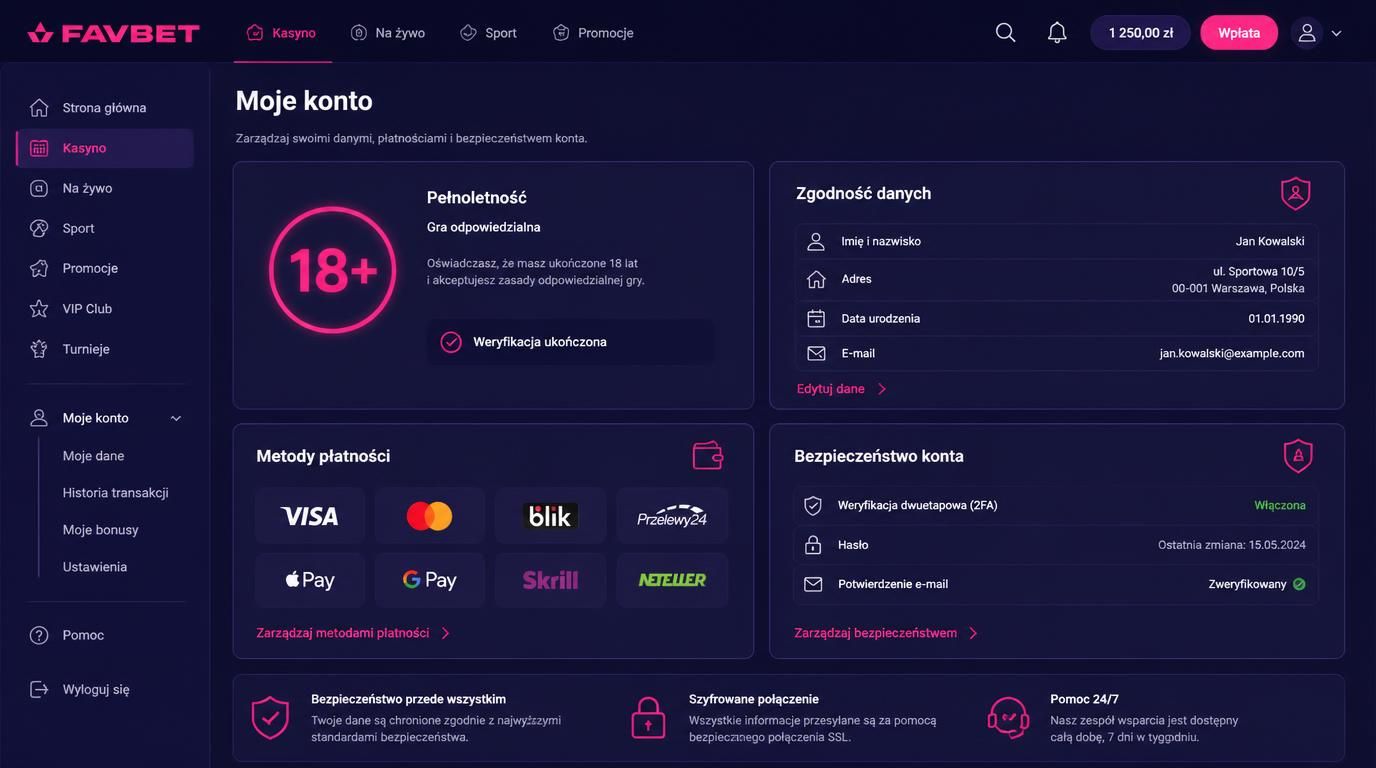Open Historia transakcji in sidebar
Viewport: 1376px width, 768px height.
click(116, 493)
